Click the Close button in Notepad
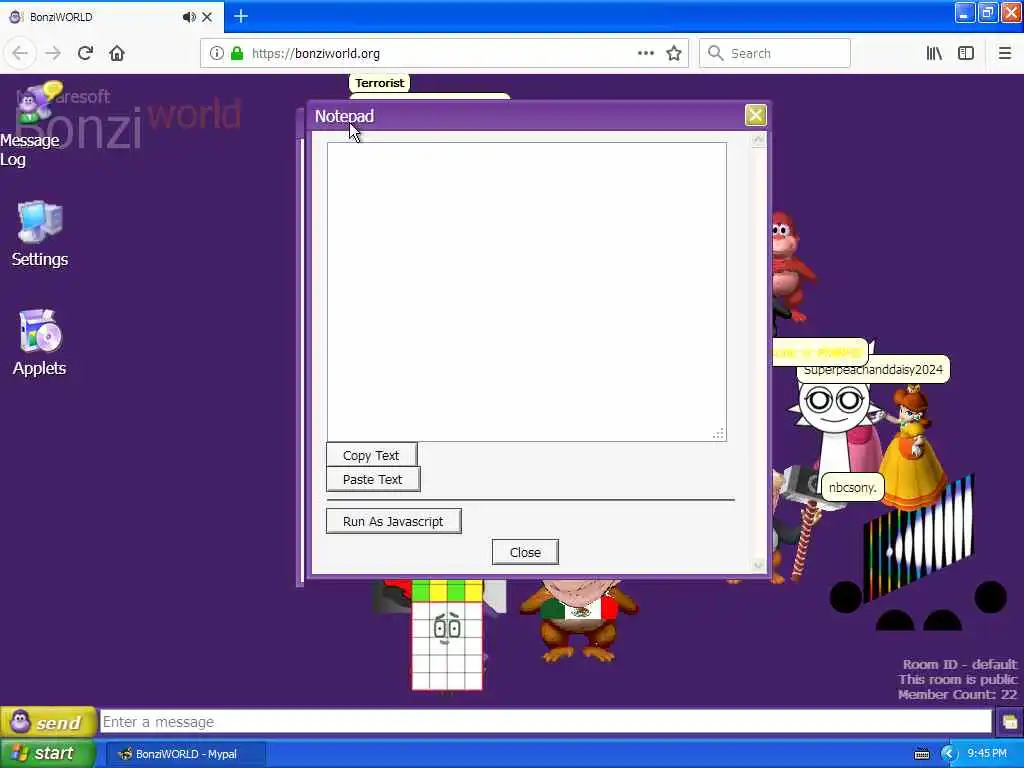Screen dimensions: 1024x768 point(525,552)
